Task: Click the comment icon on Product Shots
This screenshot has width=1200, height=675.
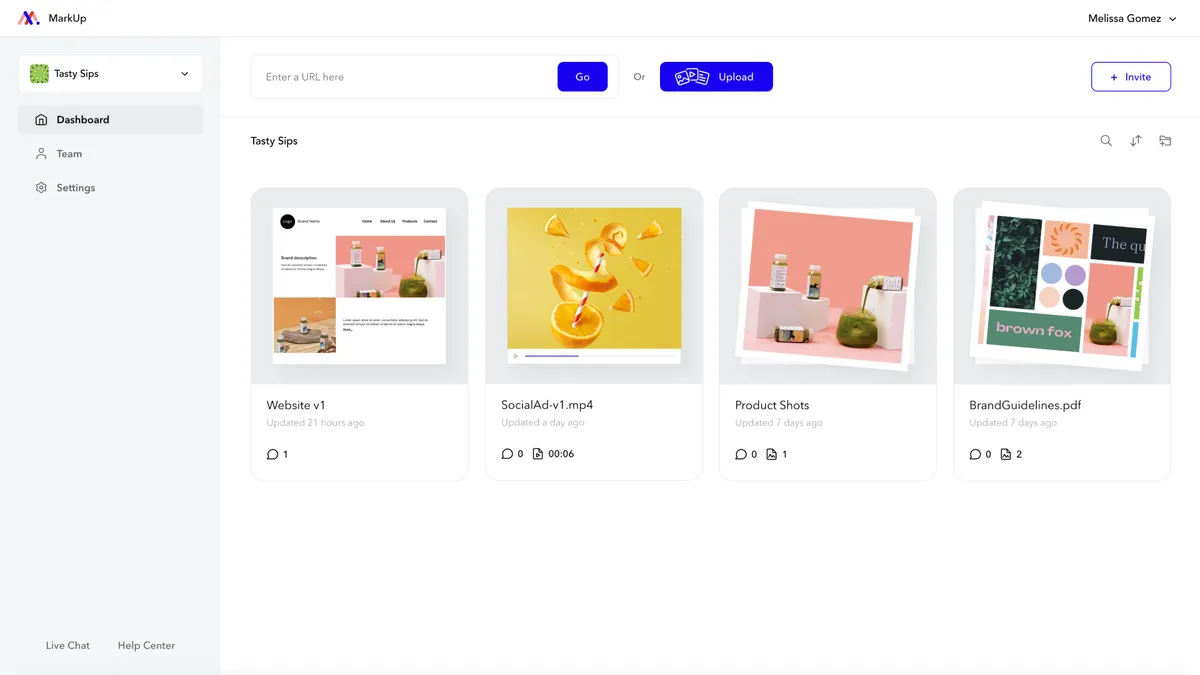Action: (741, 454)
